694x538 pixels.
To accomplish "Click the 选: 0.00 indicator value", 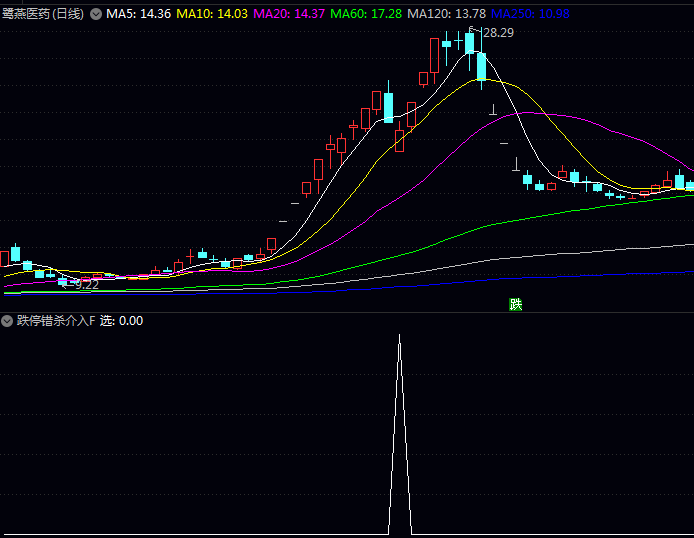I will (121, 321).
